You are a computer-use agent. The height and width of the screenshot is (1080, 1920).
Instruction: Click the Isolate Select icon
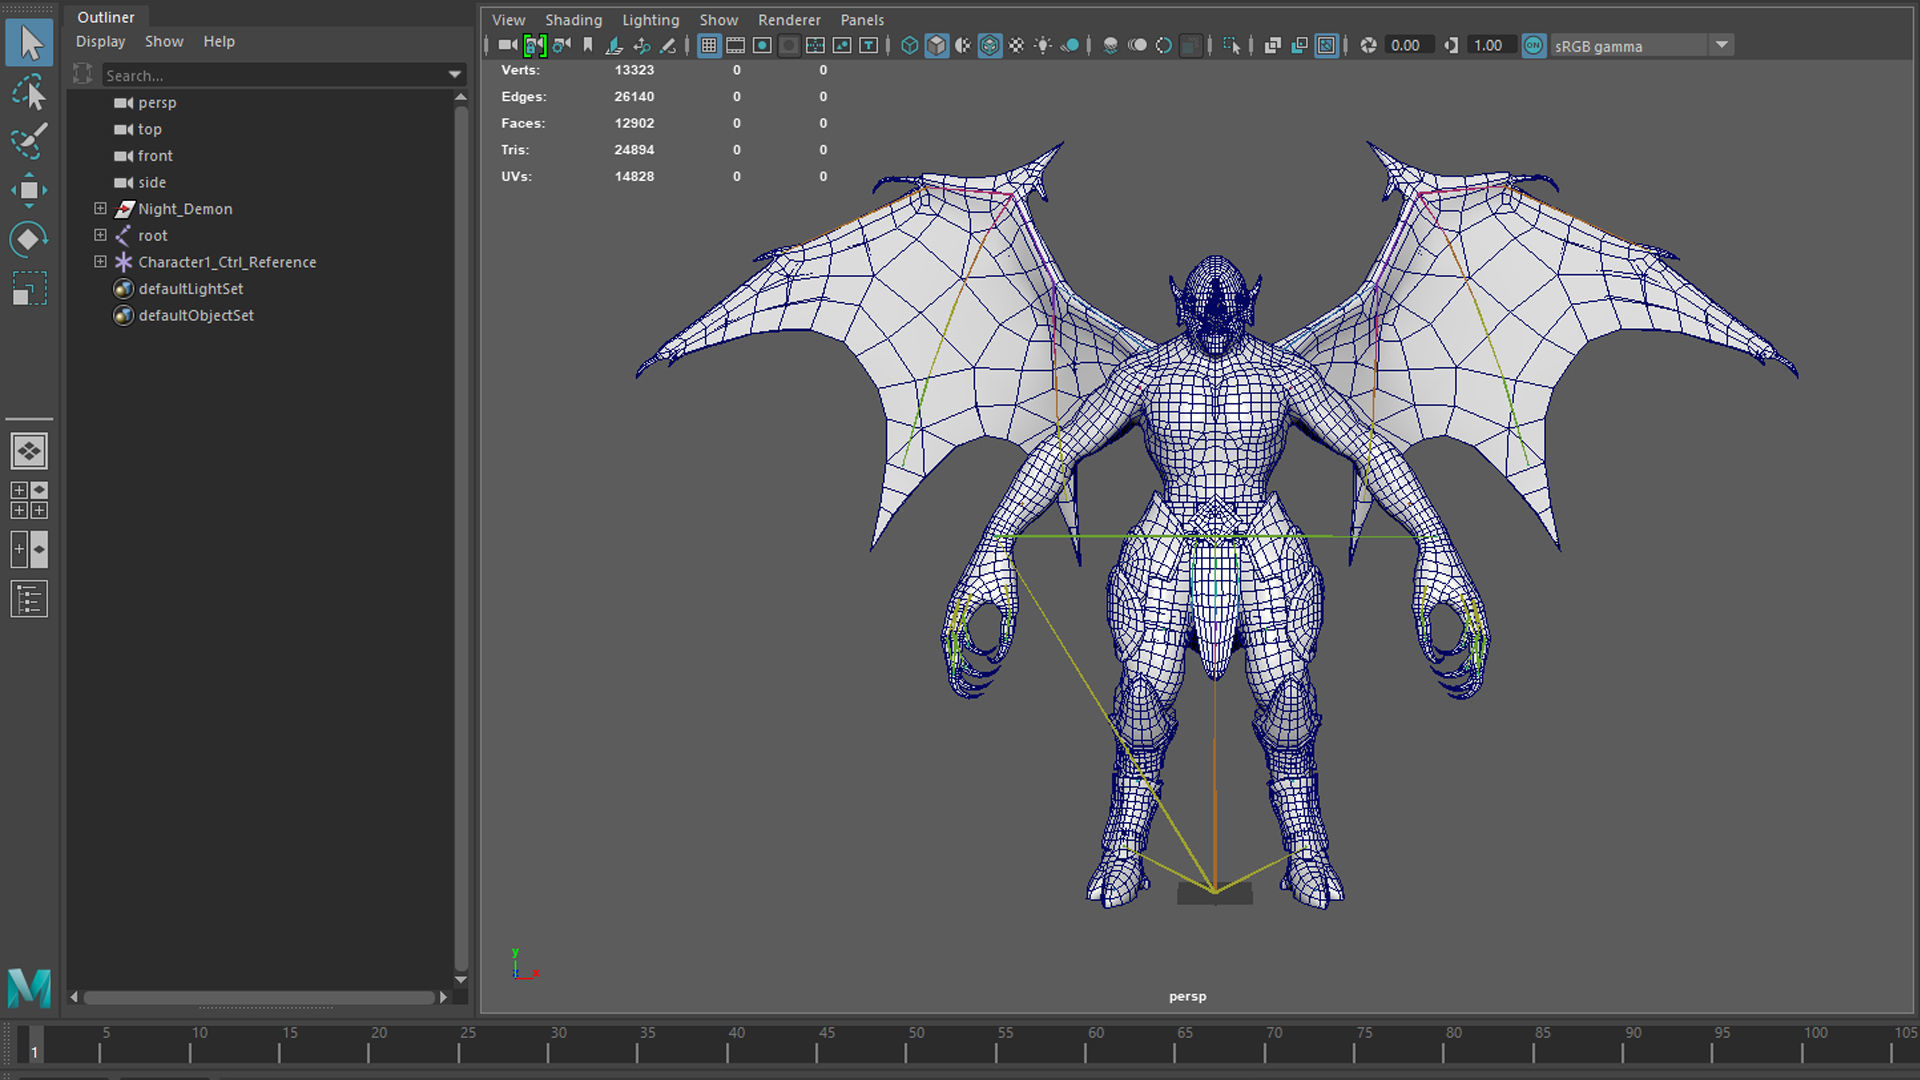tap(1232, 45)
